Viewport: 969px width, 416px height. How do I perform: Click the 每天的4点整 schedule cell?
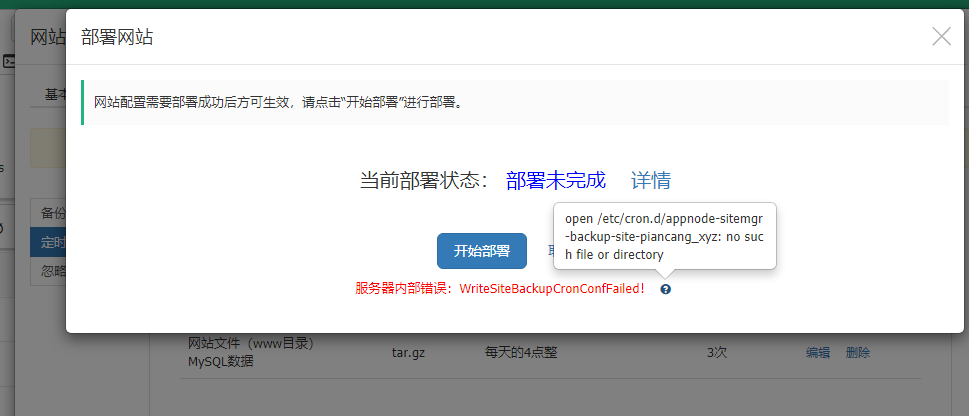coord(524,352)
